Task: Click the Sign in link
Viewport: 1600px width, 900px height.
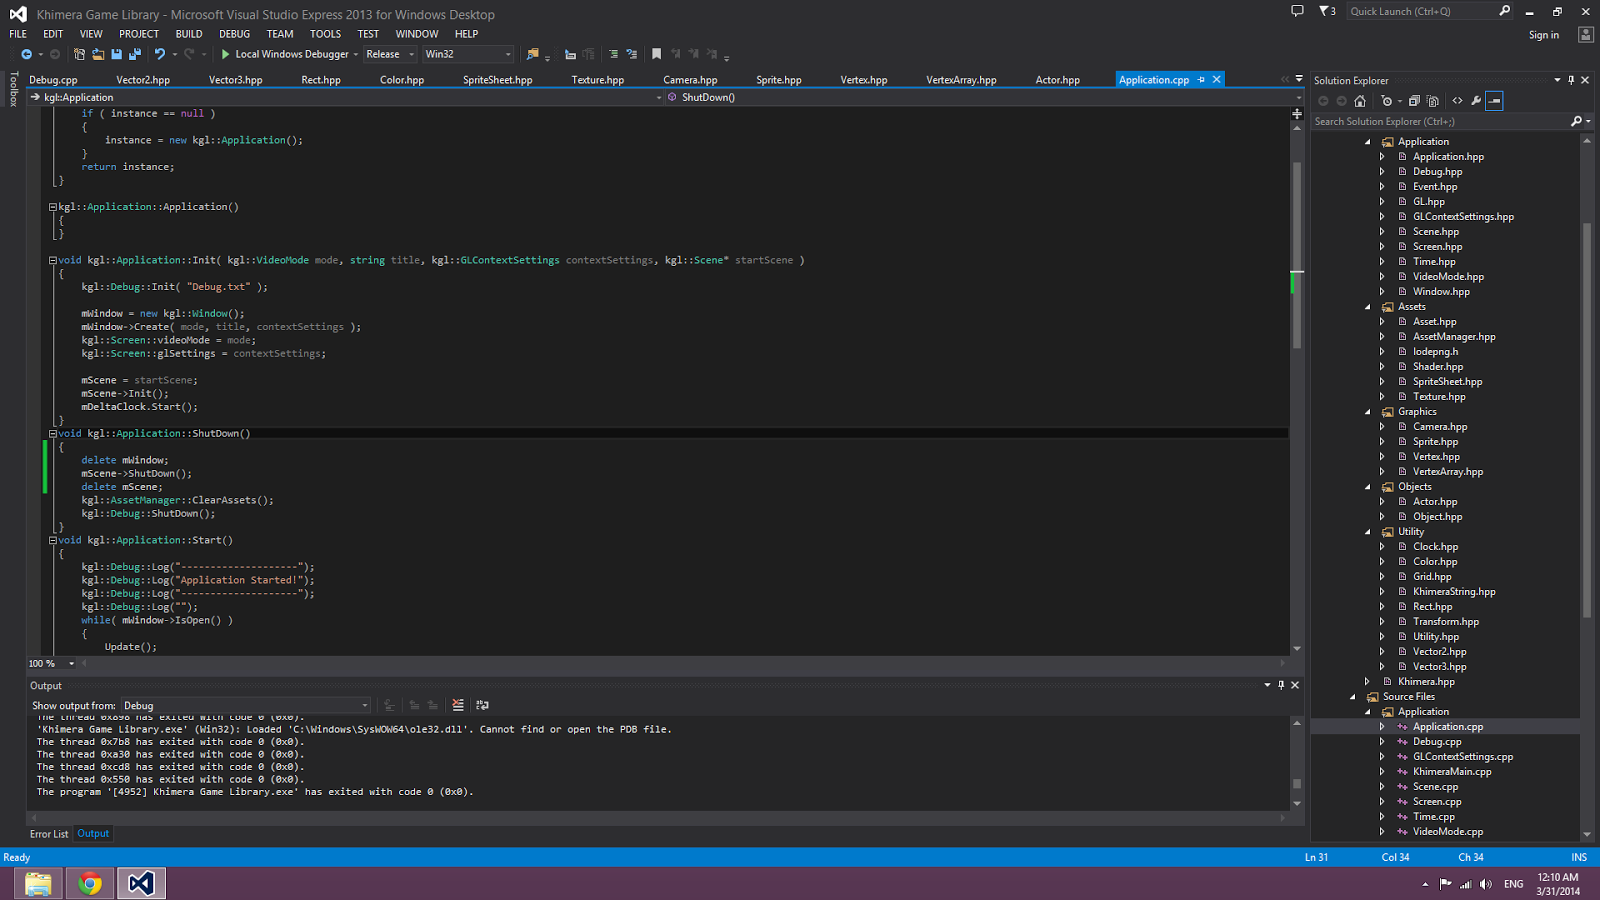Action: 1543,35
